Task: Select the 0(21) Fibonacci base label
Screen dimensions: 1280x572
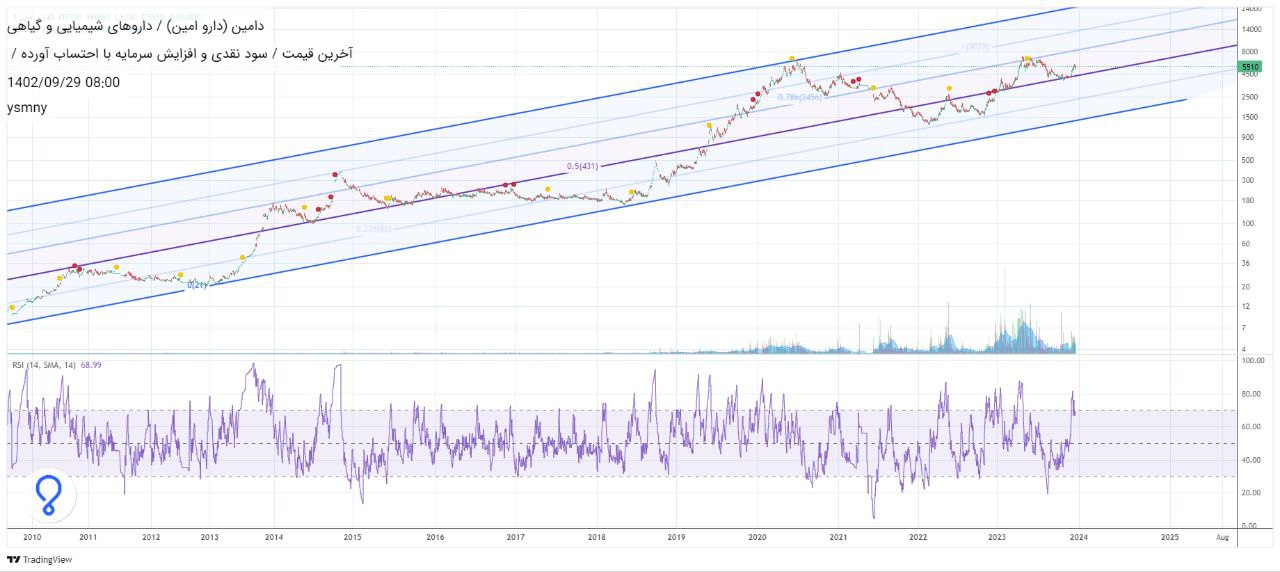Action: click(x=197, y=285)
